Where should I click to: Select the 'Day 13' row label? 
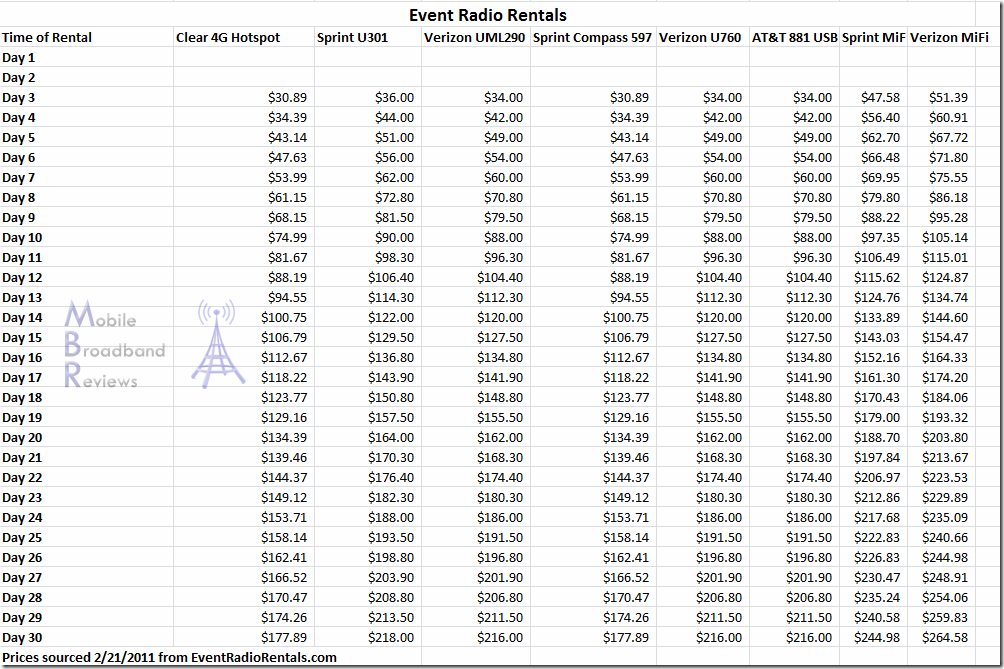[22, 298]
